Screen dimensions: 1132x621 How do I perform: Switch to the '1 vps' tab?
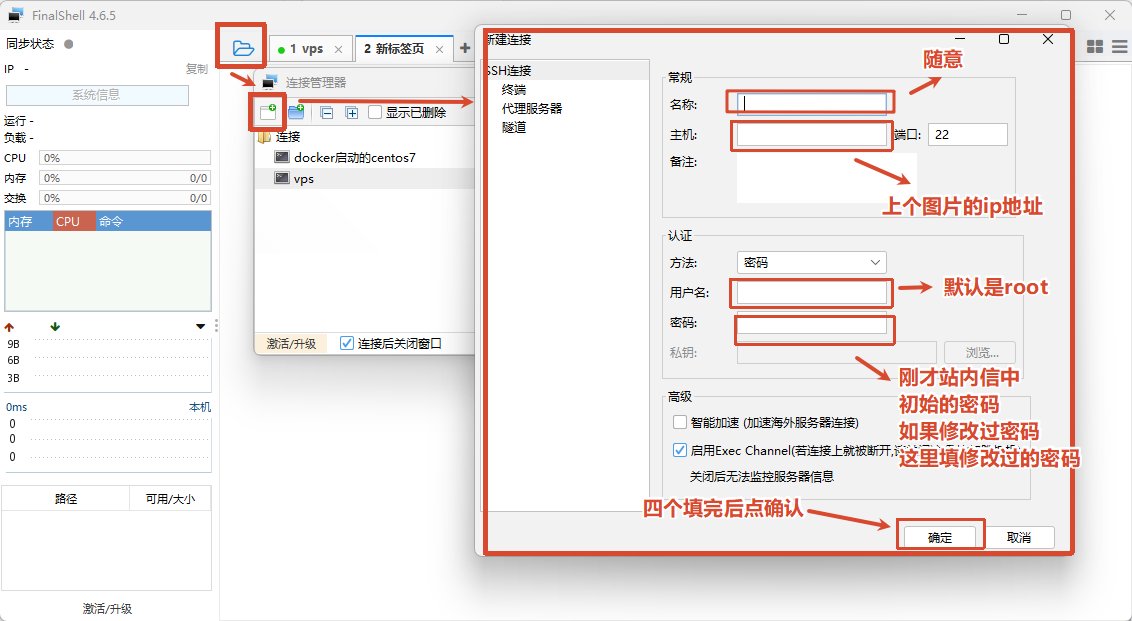310,48
